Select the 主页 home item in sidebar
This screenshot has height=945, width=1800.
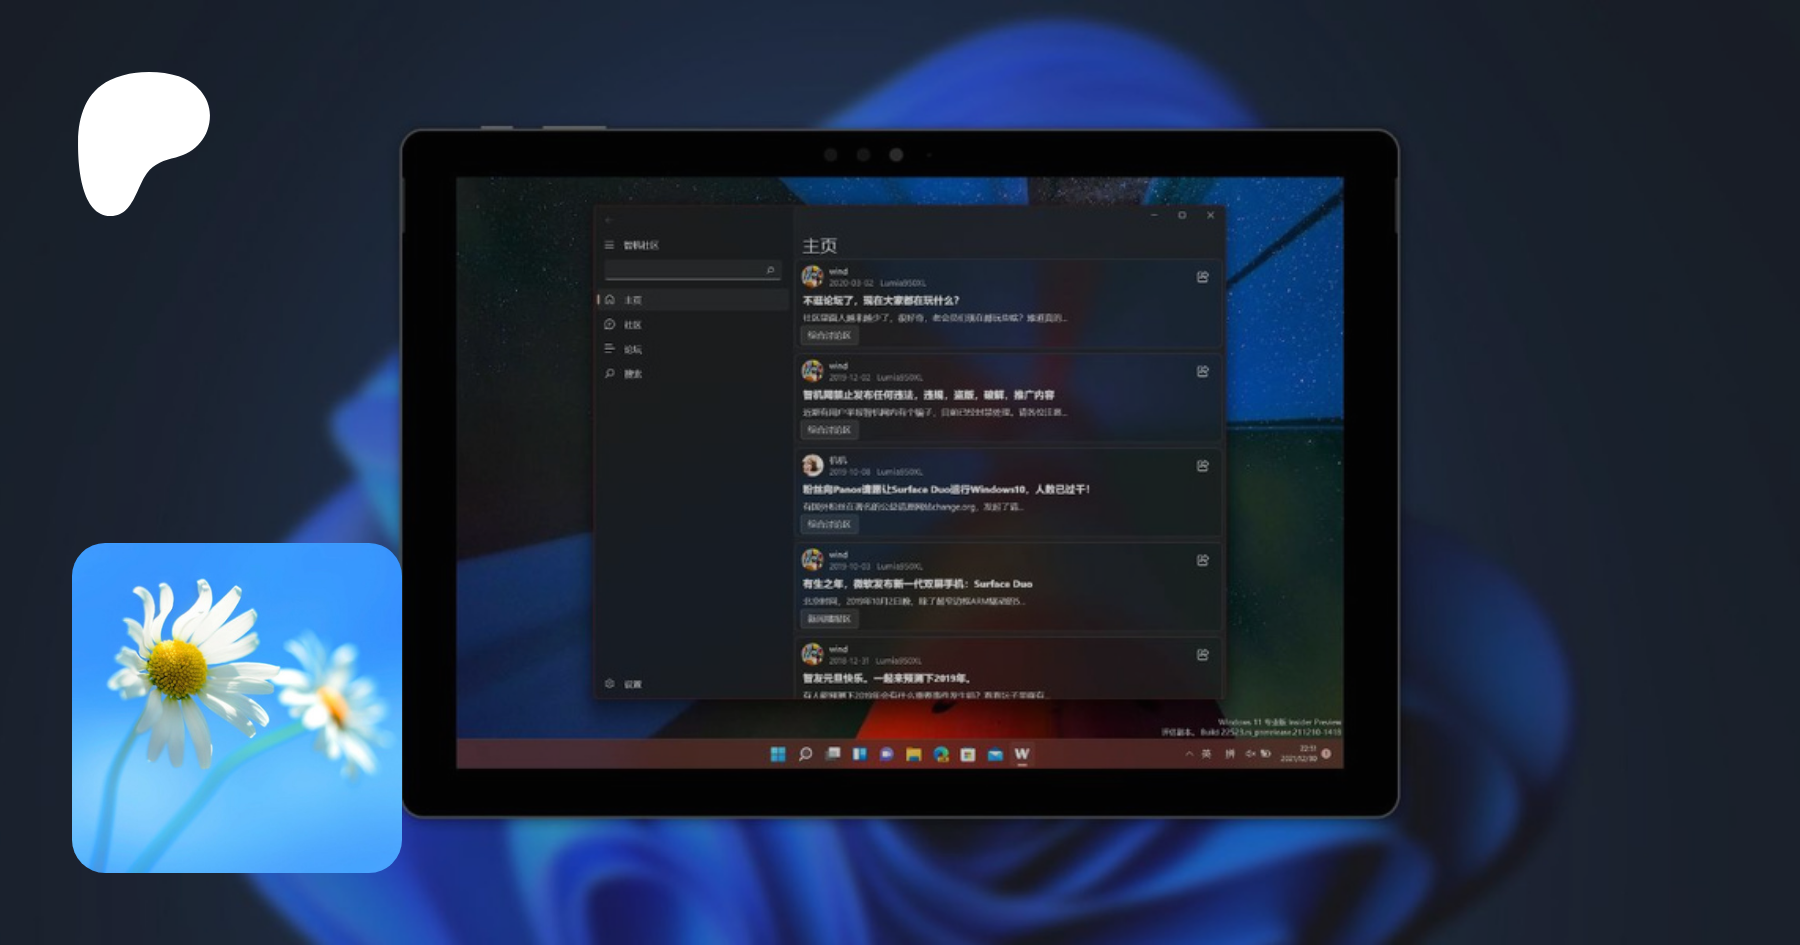[x=633, y=300]
